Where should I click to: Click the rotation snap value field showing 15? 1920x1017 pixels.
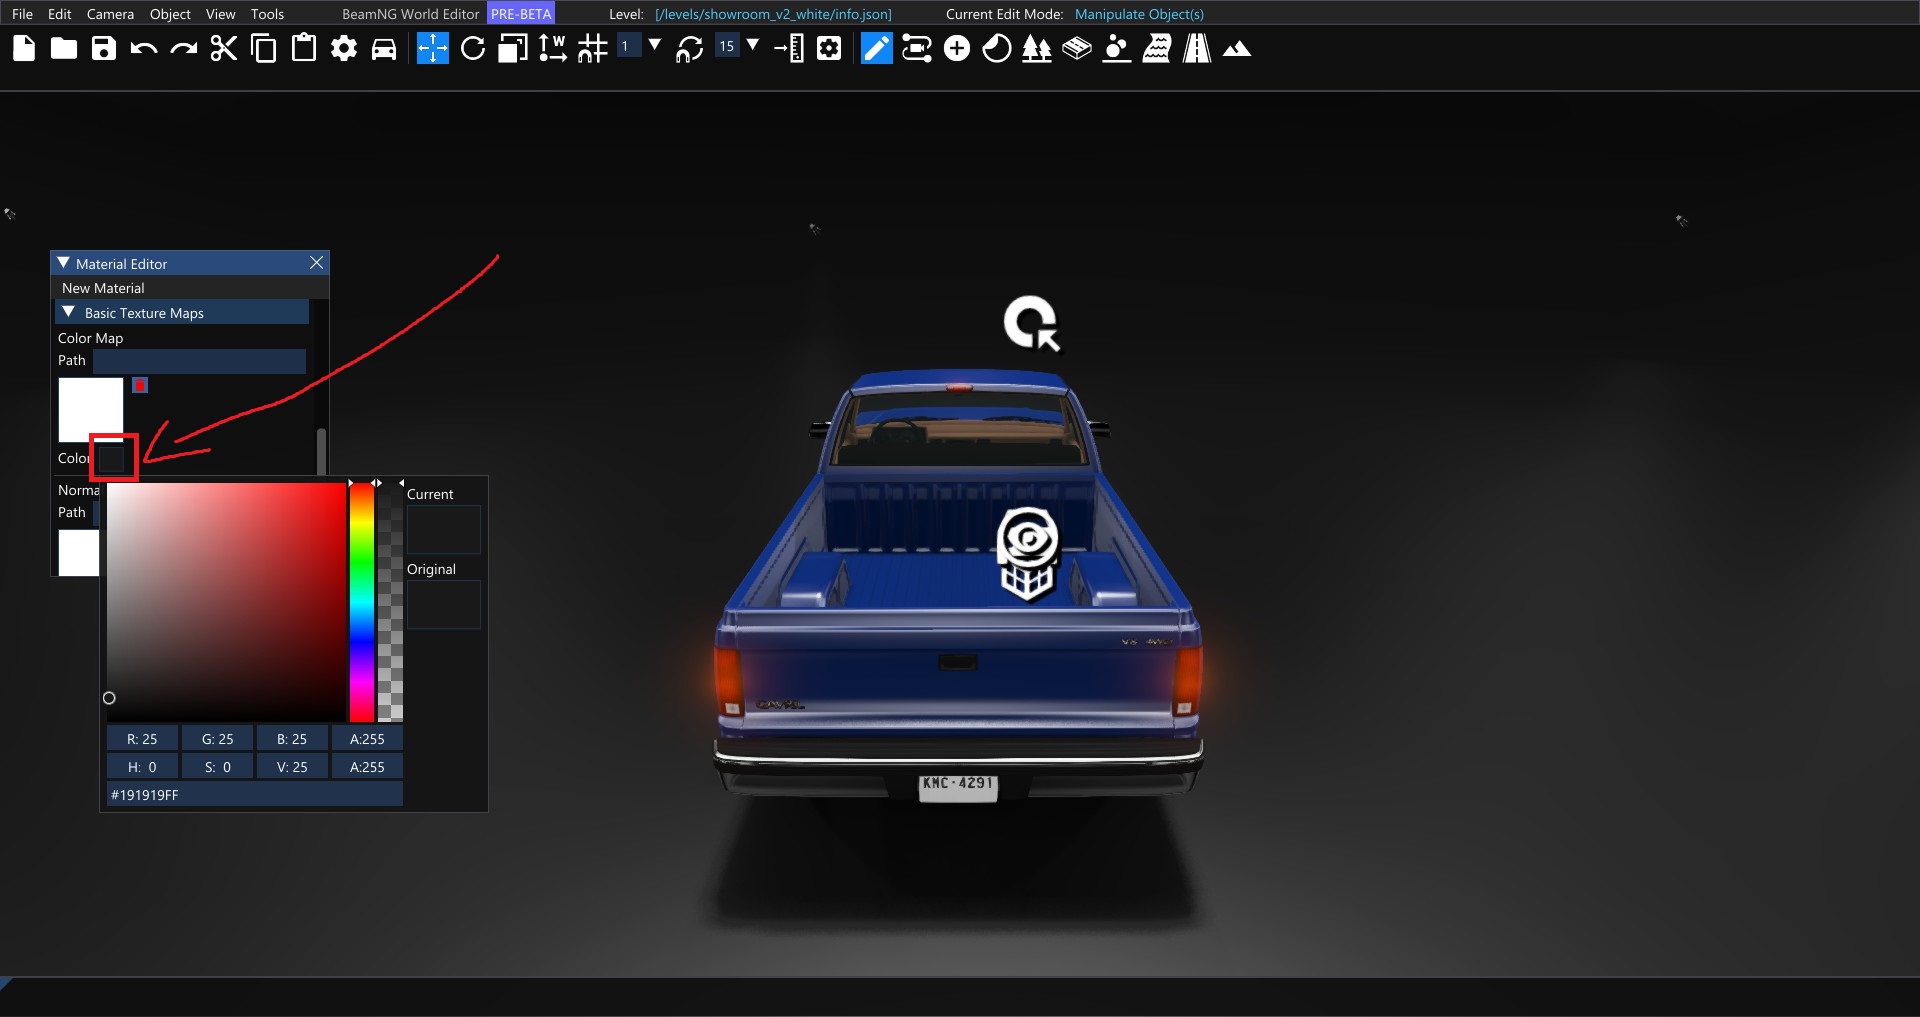(x=727, y=46)
